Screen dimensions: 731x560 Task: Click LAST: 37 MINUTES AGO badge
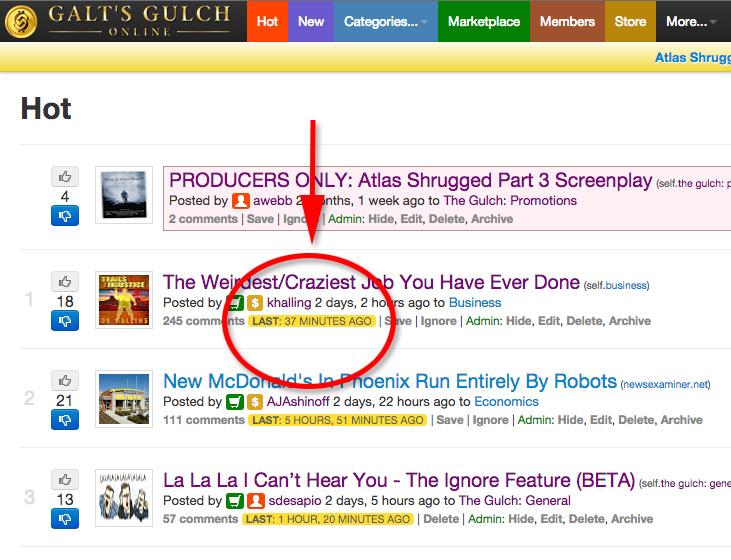[x=312, y=321]
